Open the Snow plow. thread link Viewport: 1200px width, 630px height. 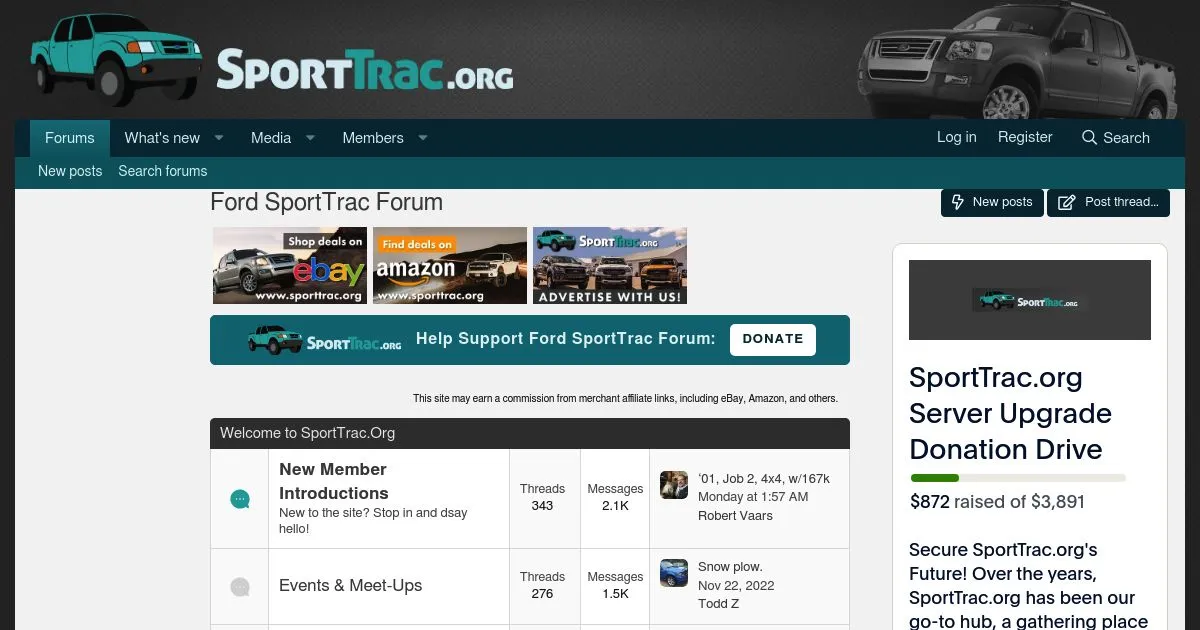coord(730,567)
